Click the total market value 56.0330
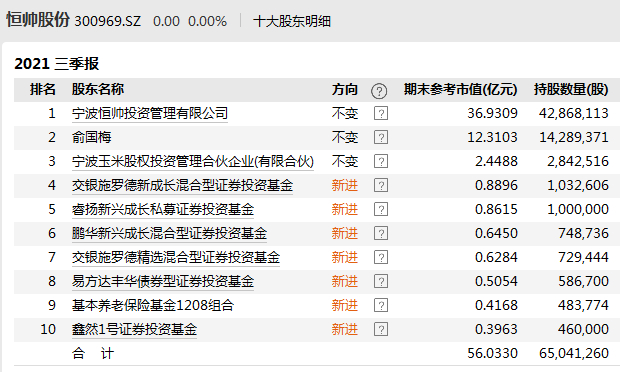This screenshot has height=372, width=620. [x=492, y=353]
